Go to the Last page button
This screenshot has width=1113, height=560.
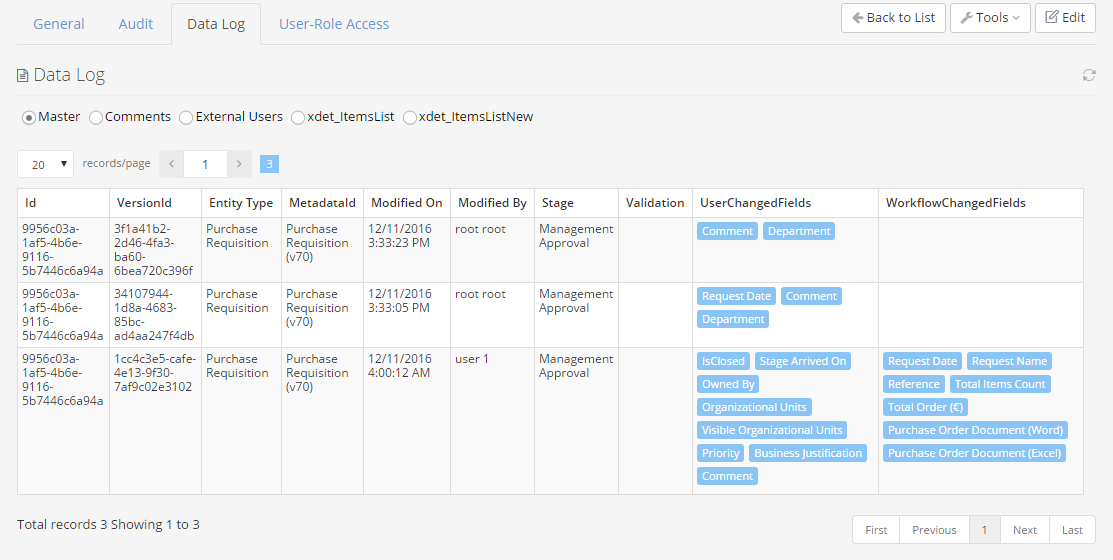[x=1072, y=530]
